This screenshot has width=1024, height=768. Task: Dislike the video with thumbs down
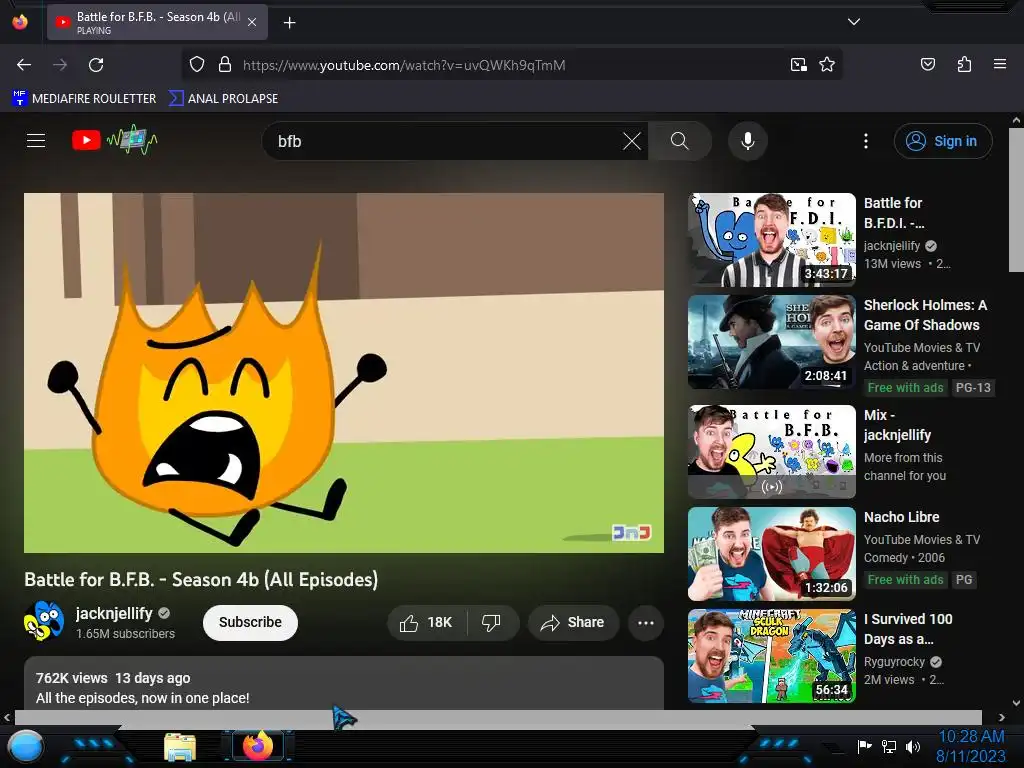[x=492, y=623]
